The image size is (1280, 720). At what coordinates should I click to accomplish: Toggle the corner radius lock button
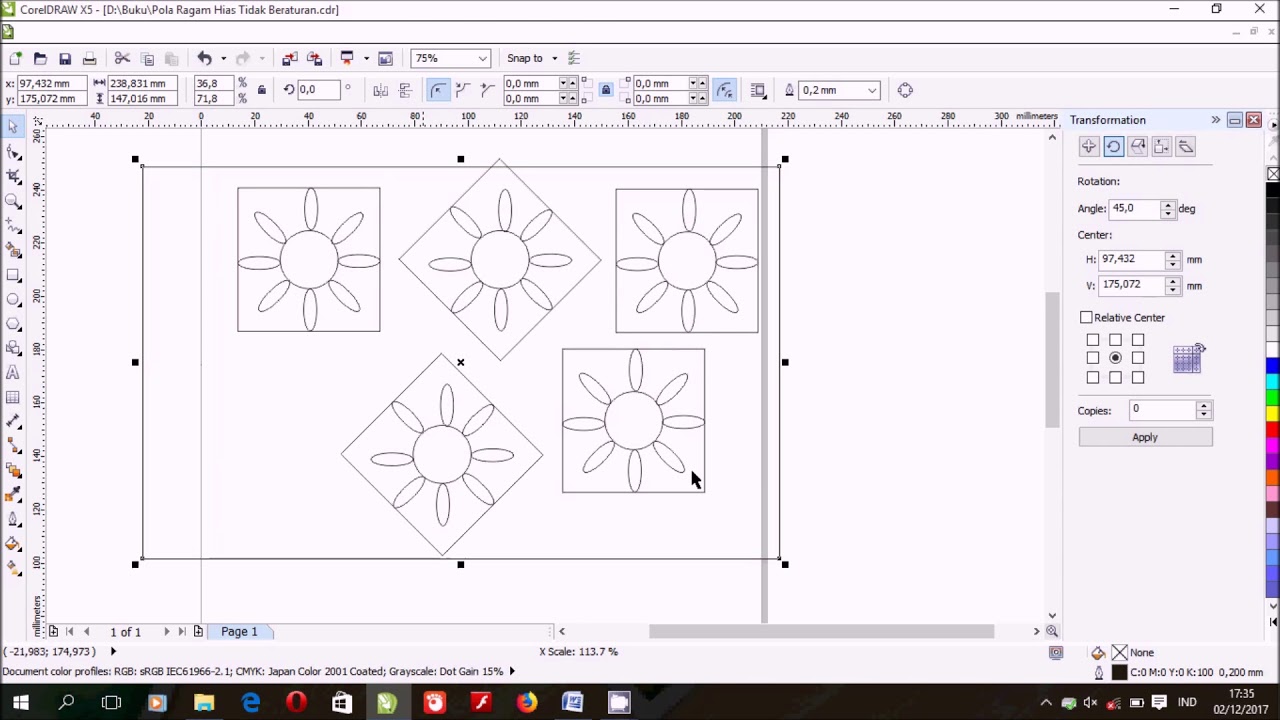tap(605, 90)
